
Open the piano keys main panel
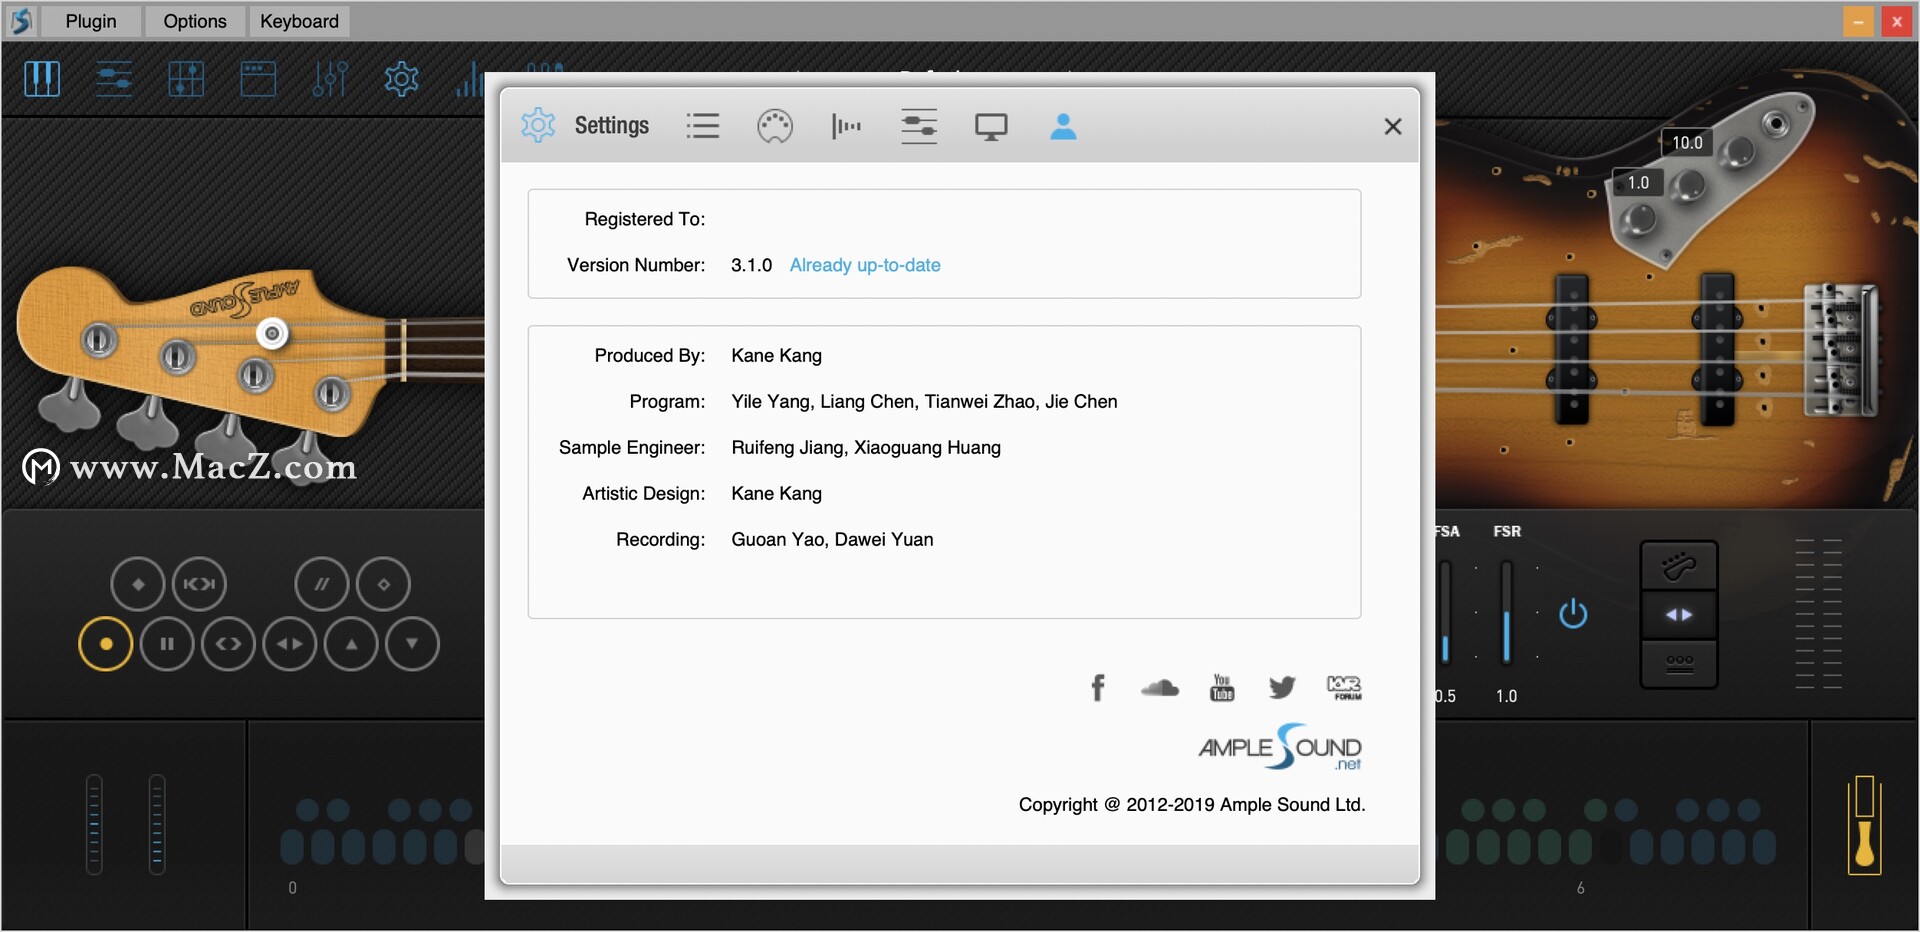click(42, 79)
